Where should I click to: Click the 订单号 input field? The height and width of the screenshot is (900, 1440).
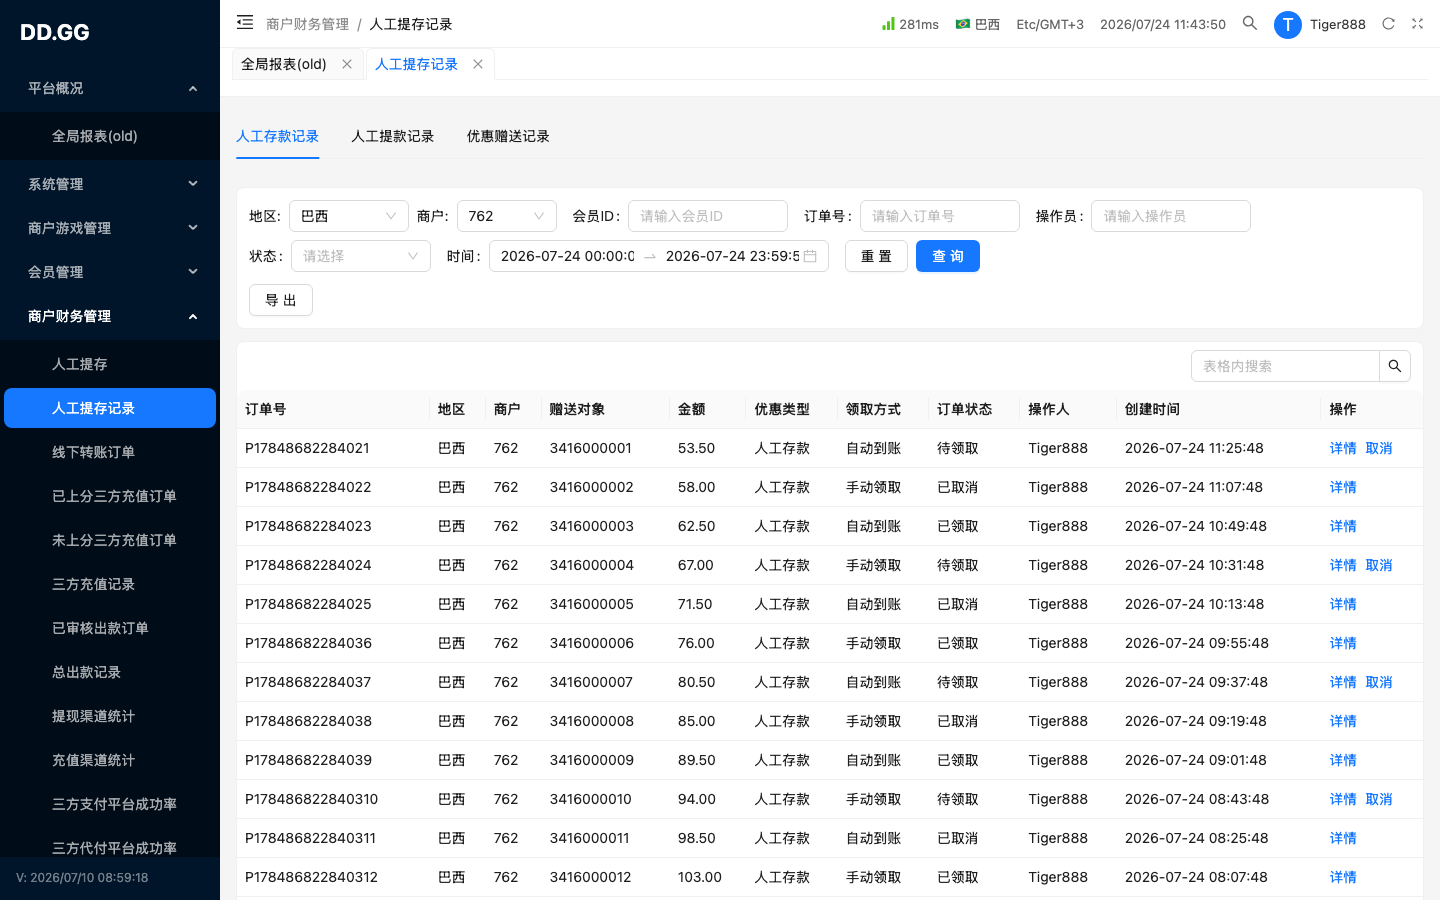(940, 216)
